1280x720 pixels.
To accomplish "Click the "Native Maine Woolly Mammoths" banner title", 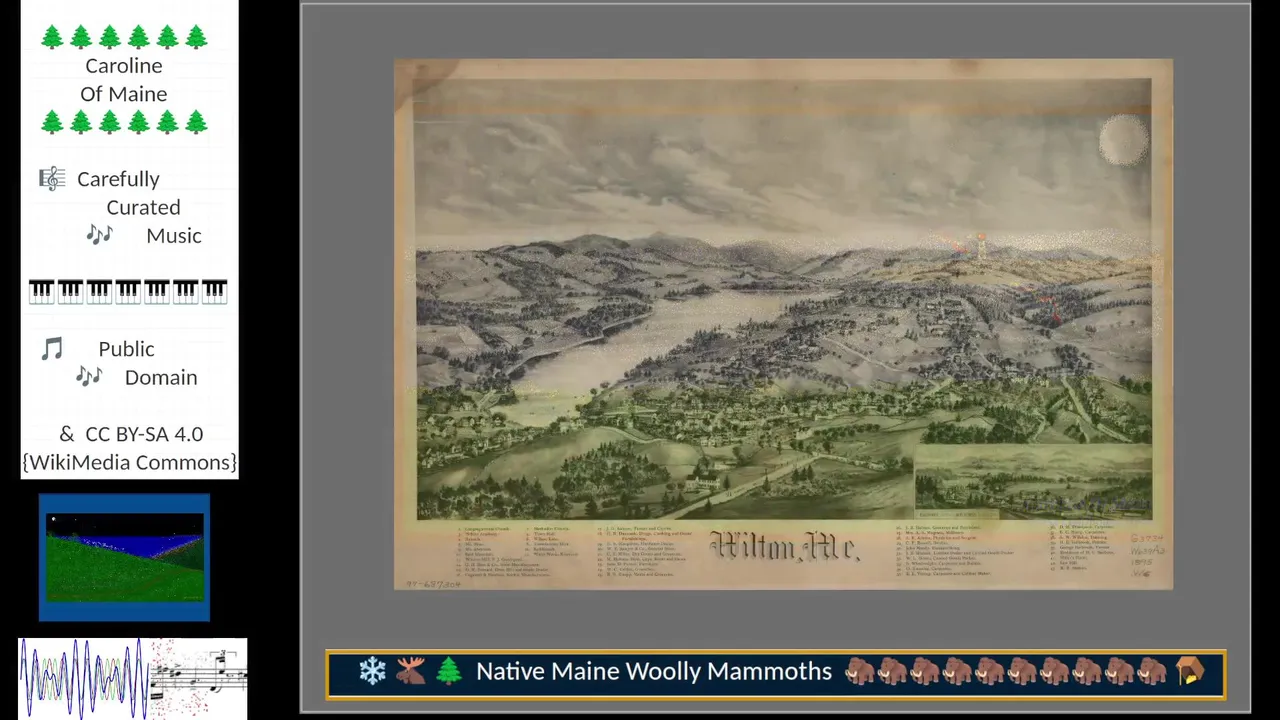I will click(x=654, y=672).
